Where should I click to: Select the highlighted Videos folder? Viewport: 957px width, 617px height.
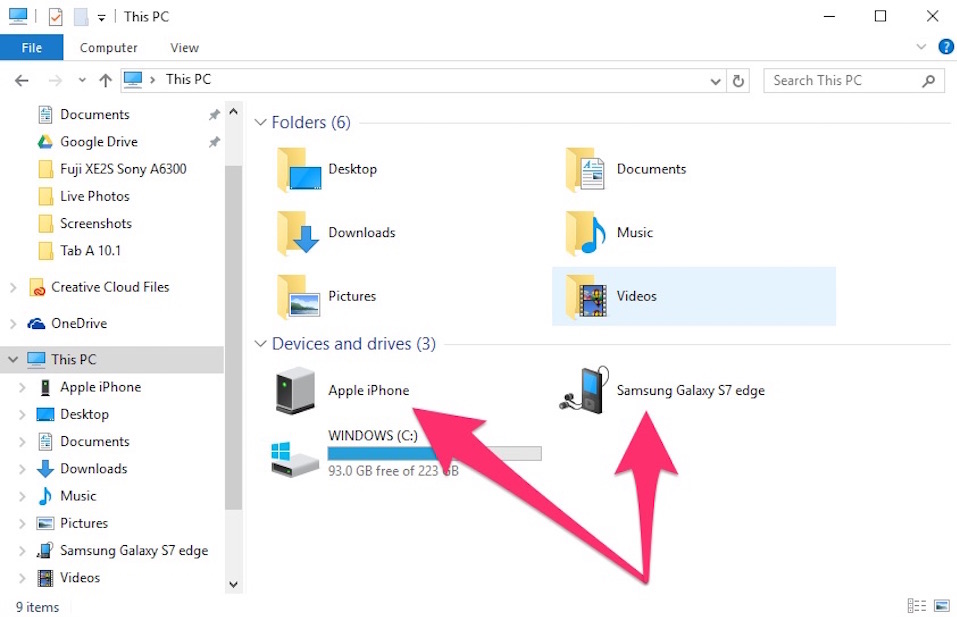pyautogui.click(x=693, y=297)
